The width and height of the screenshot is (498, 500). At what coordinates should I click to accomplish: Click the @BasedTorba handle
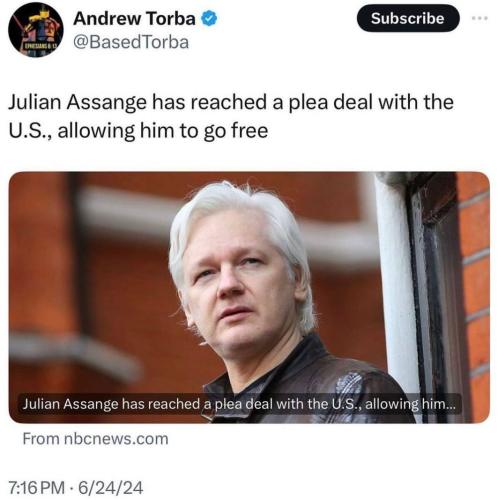click(x=131, y=43)
